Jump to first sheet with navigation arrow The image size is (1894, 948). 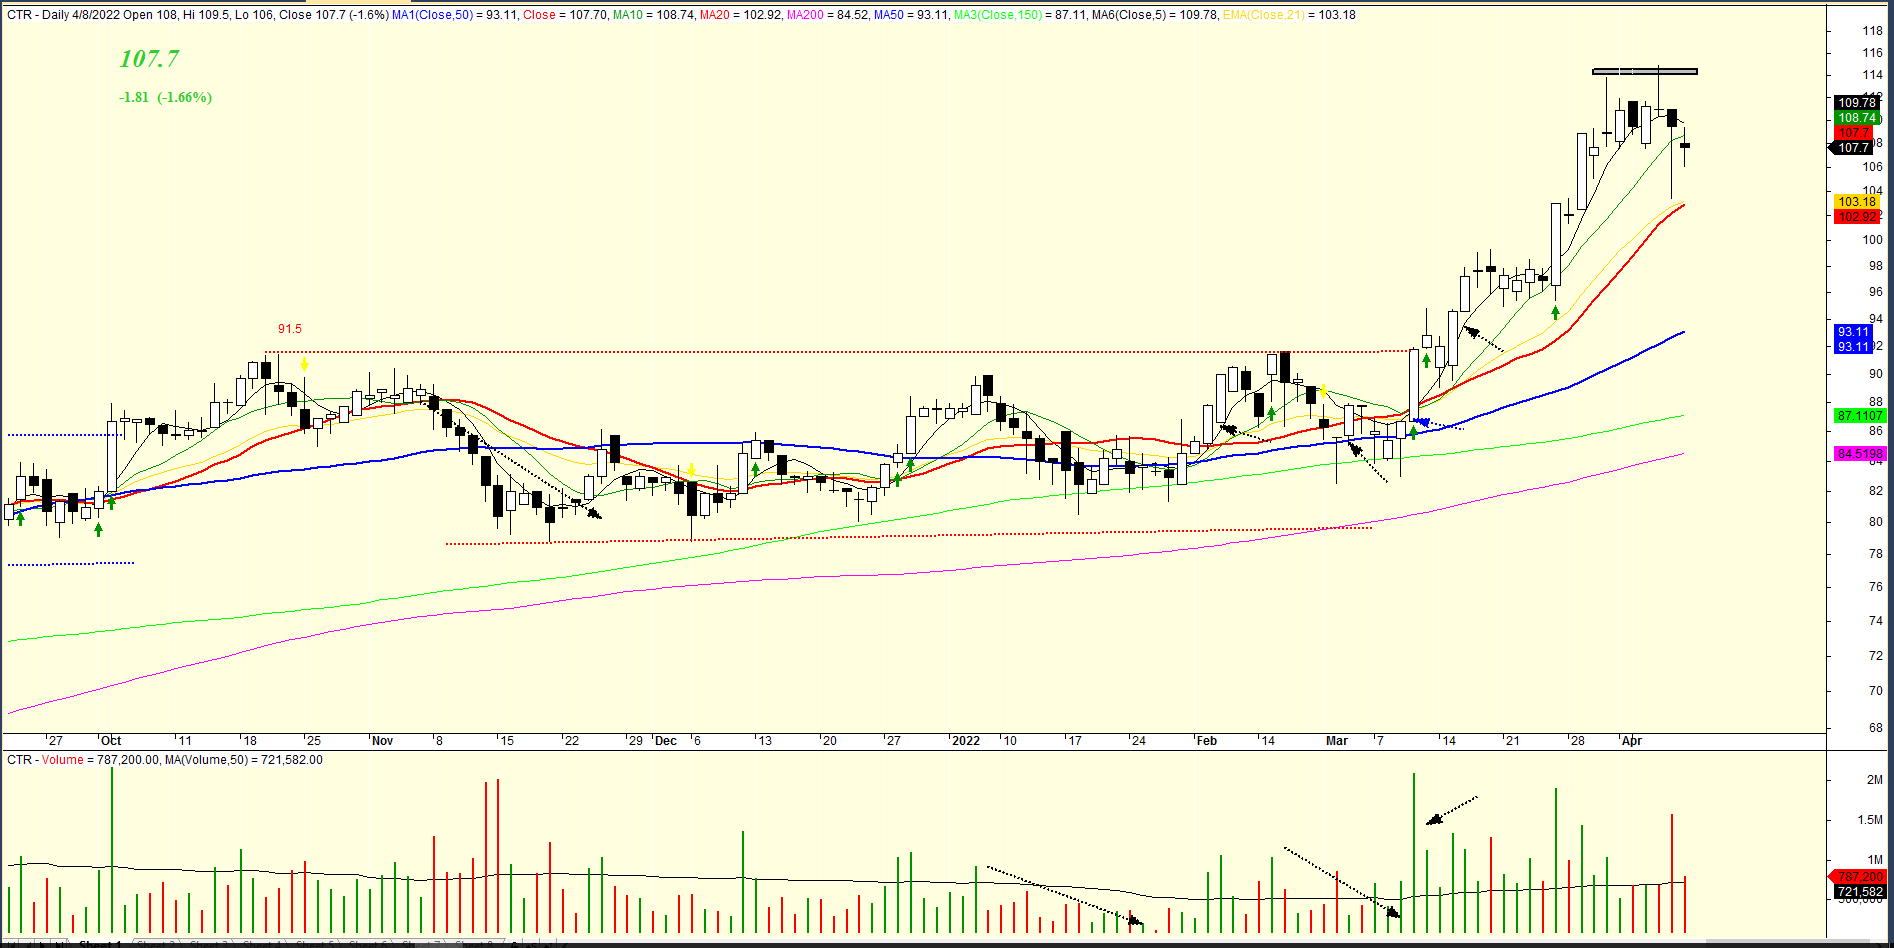tap(10, 943)
